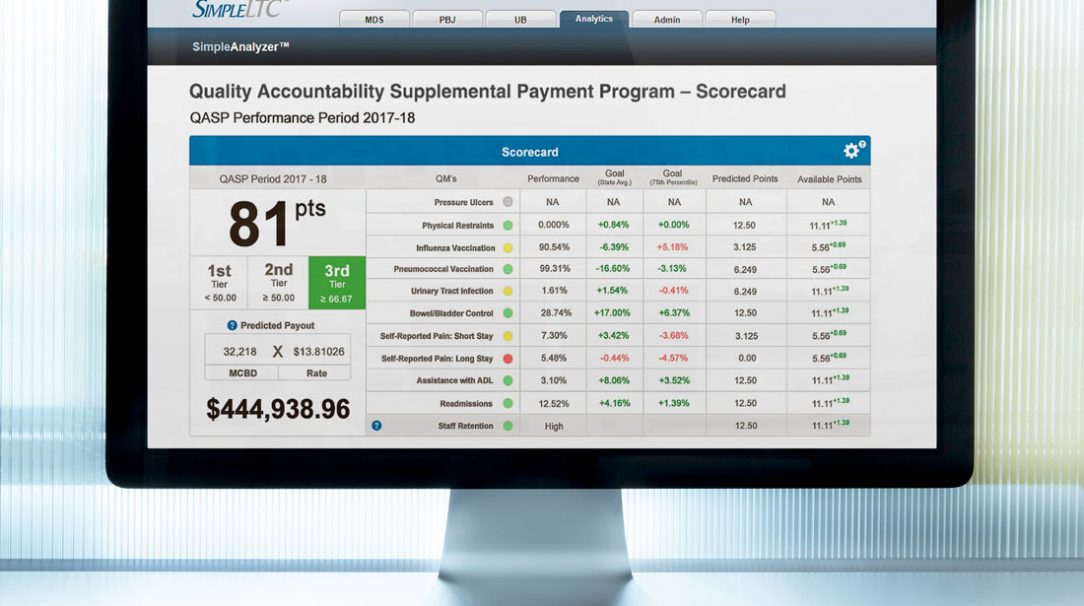The image size is (1084, 606).
Task: Click red dot for Self-Reported Pain: Long Stay
Action: click(x=508, y=358)
